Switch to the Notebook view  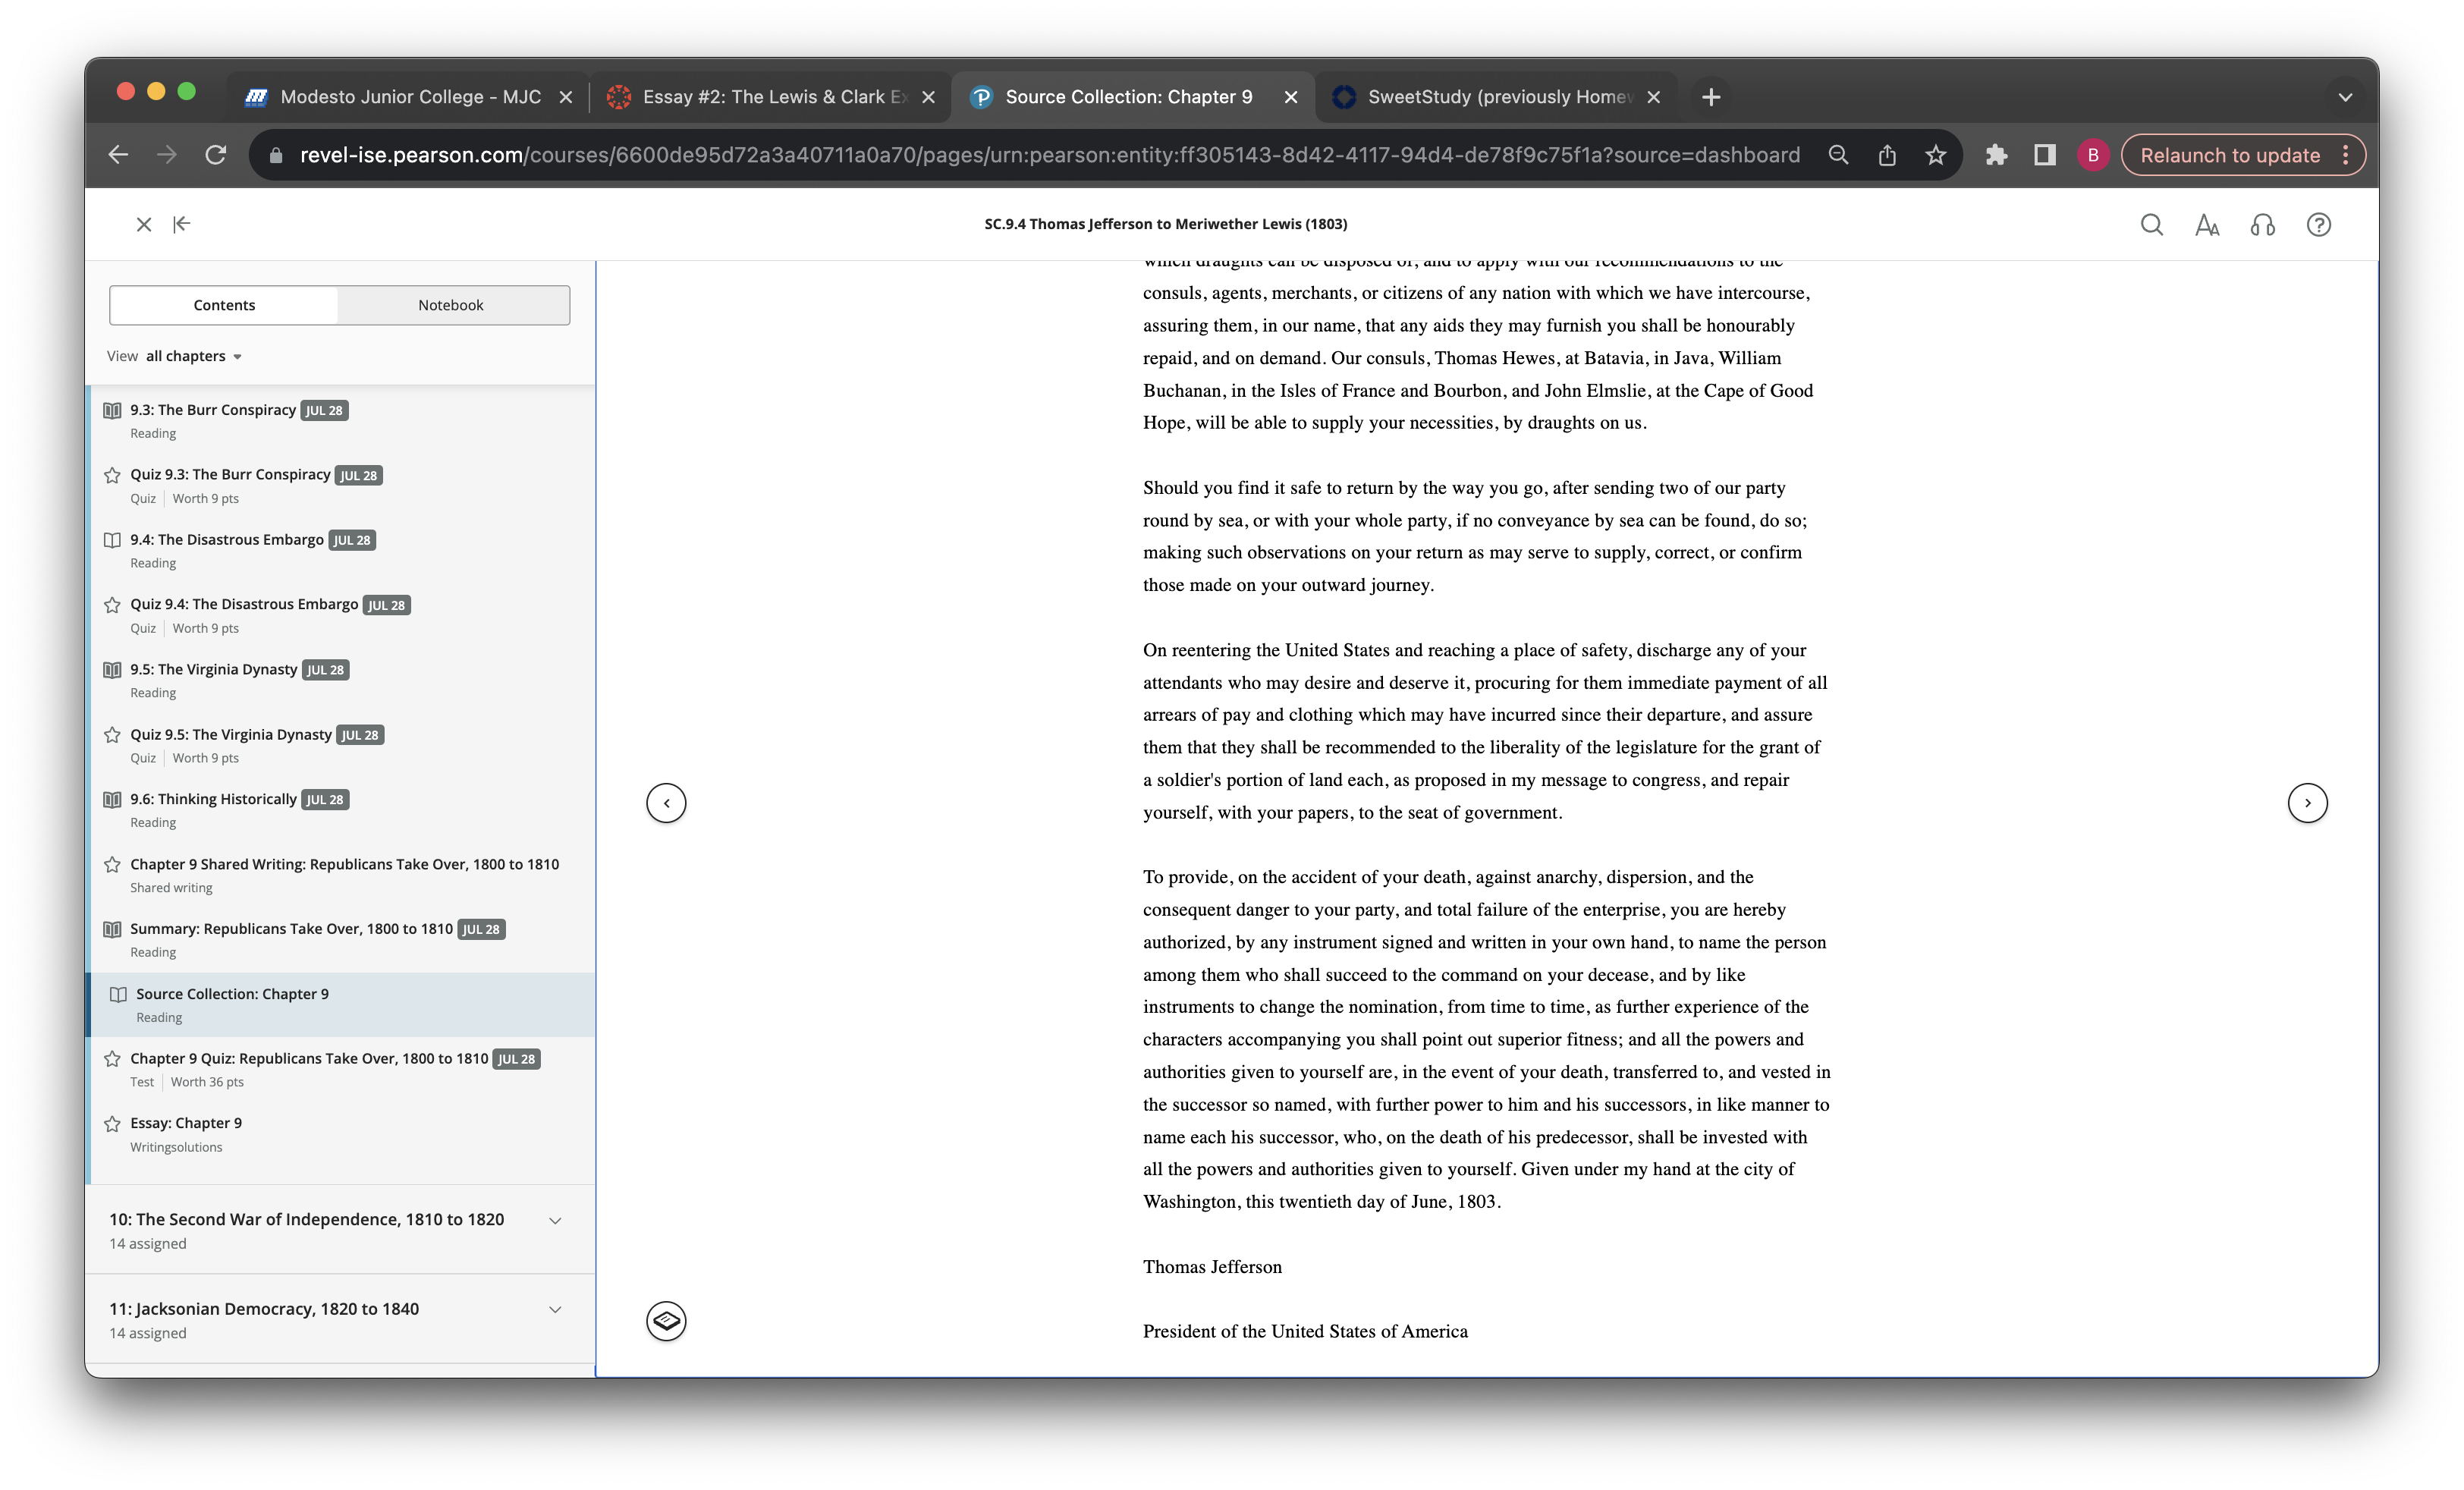click(451, 305)
